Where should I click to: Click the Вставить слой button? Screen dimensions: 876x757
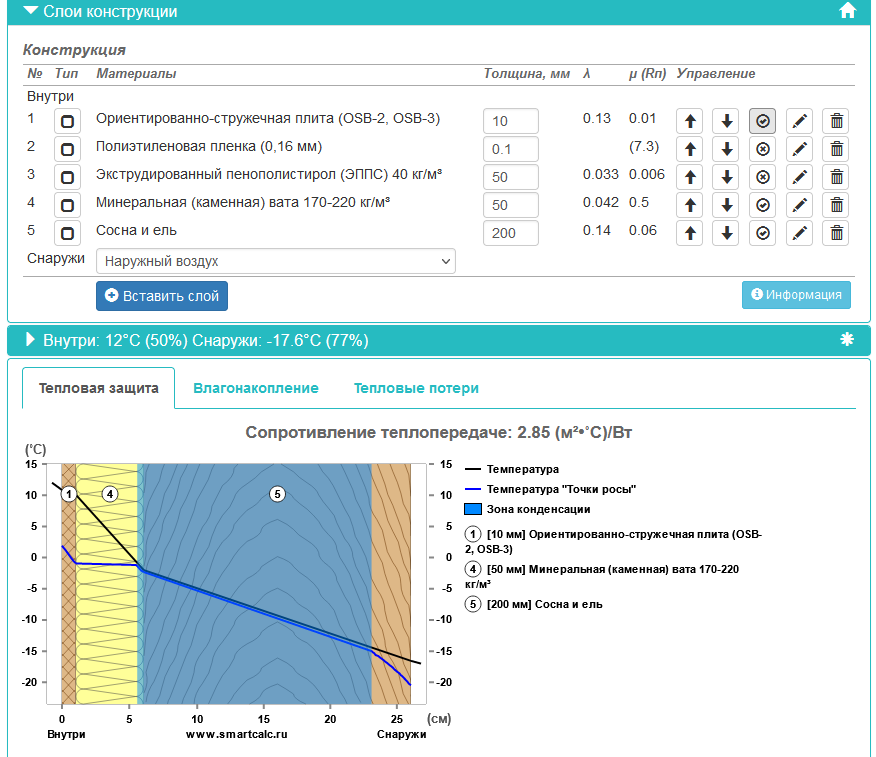click(x=162, y=296)
